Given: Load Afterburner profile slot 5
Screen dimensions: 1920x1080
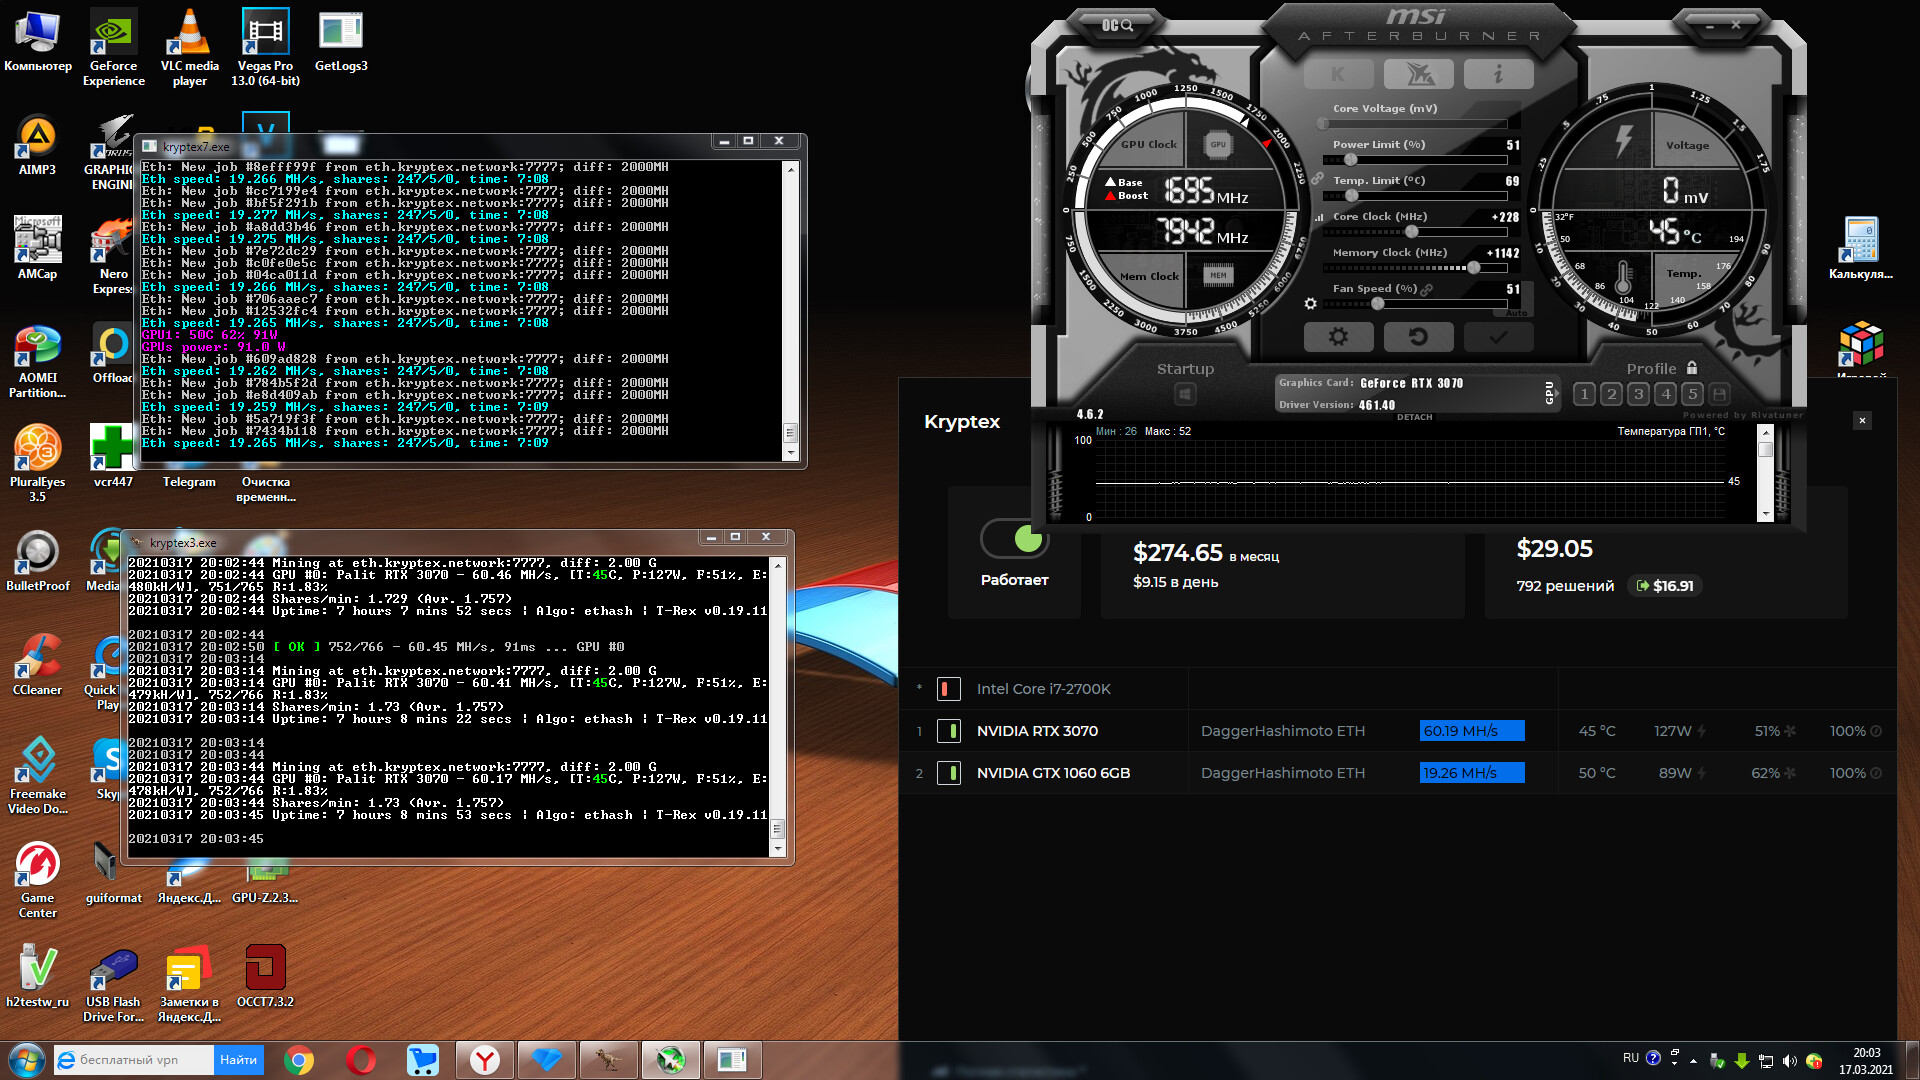Looking at the screenshot, I should (x=1692, y=394).
